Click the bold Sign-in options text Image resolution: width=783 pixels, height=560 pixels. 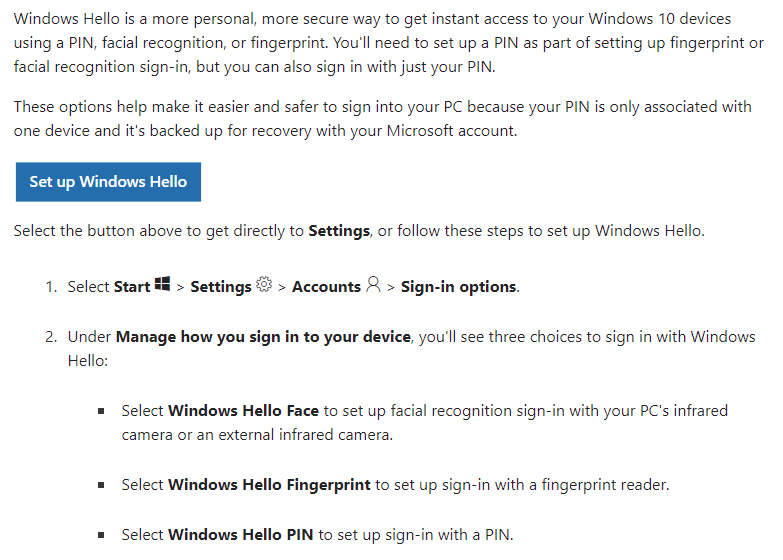(x=458, y=287)
